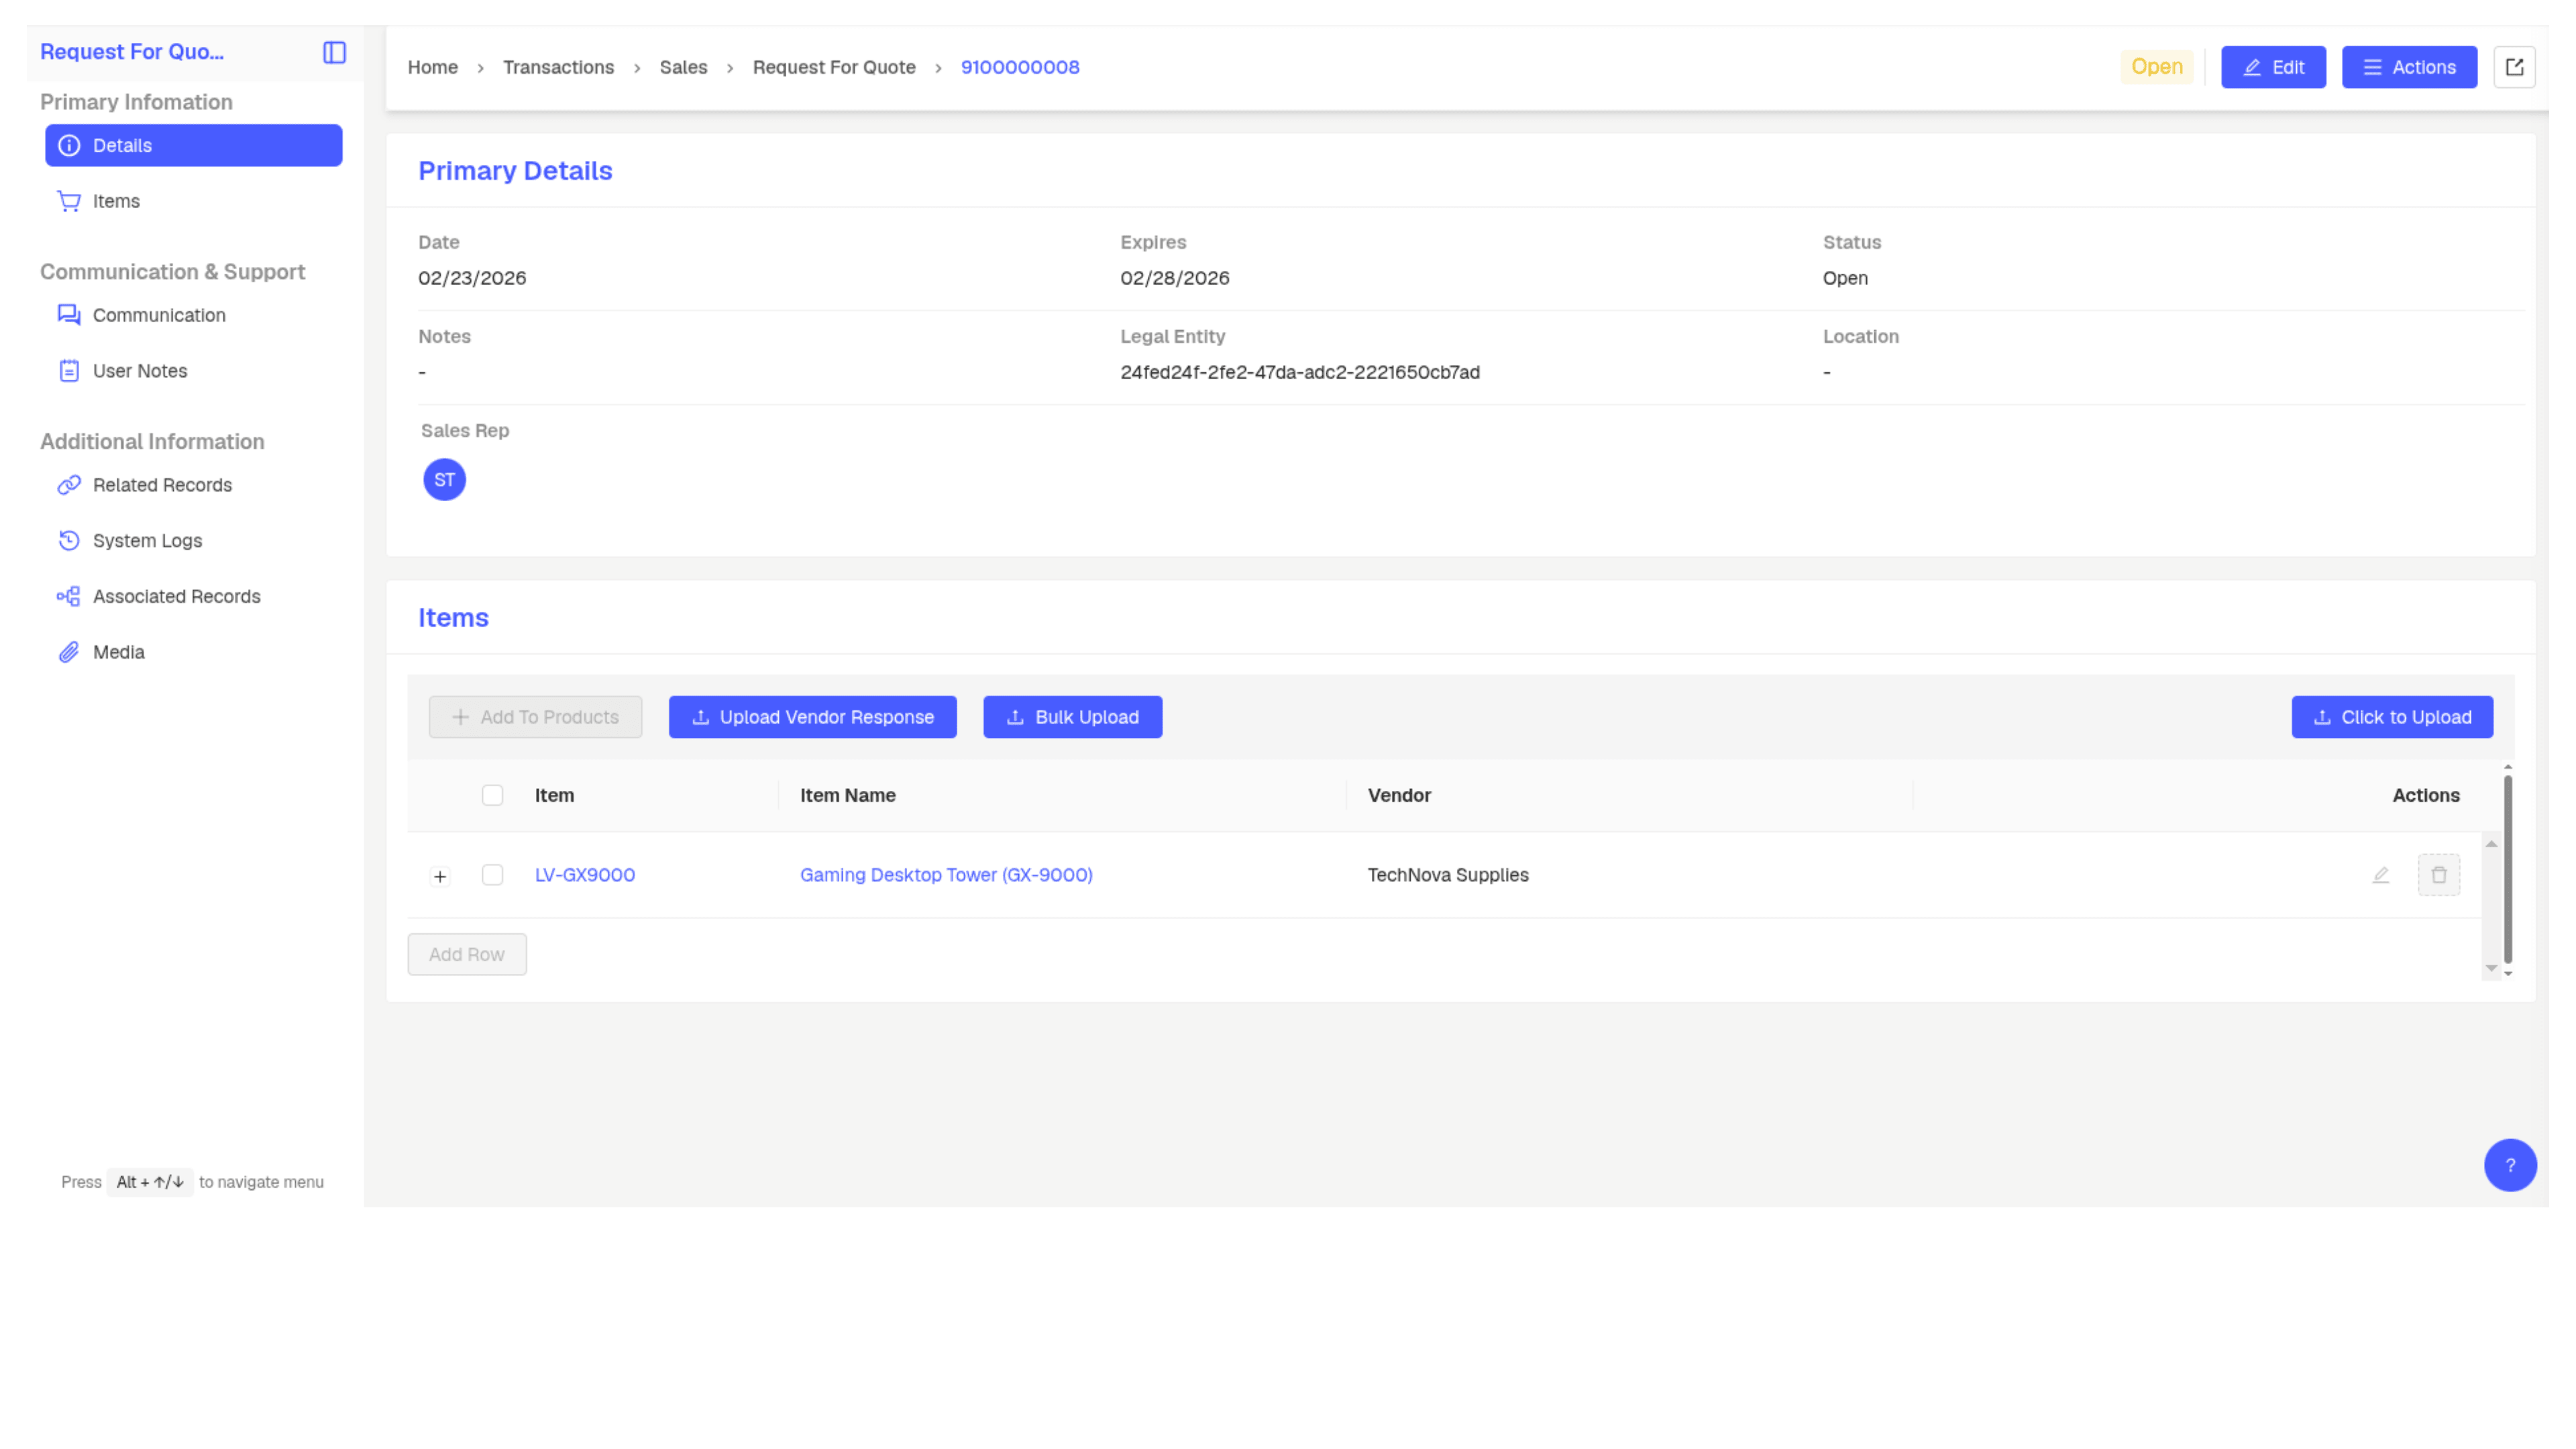Click record number 9100000008 breadcrumb

pos(1020,67)
